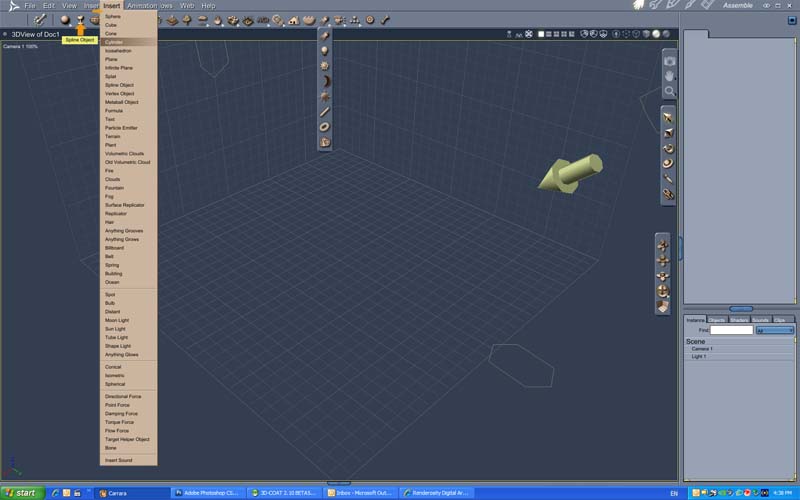Viewport: 800px width, 500px height.
Task: Expand the properties tray top-right menu
Action: pyautogui.click(x=794, y=21)
